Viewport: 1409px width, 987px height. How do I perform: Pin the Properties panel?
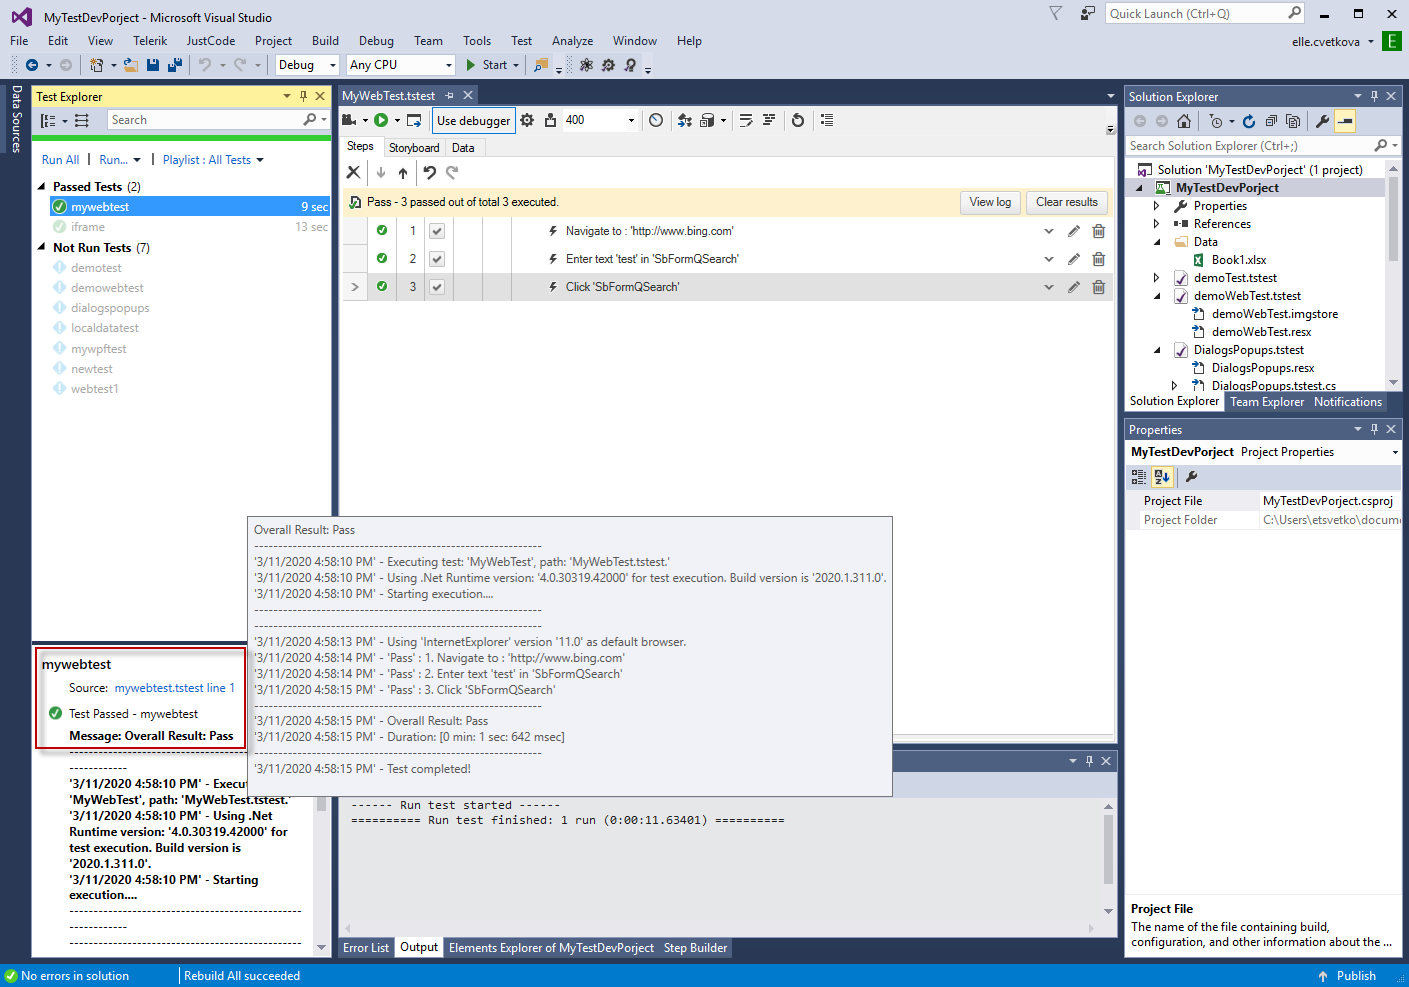1375,430
